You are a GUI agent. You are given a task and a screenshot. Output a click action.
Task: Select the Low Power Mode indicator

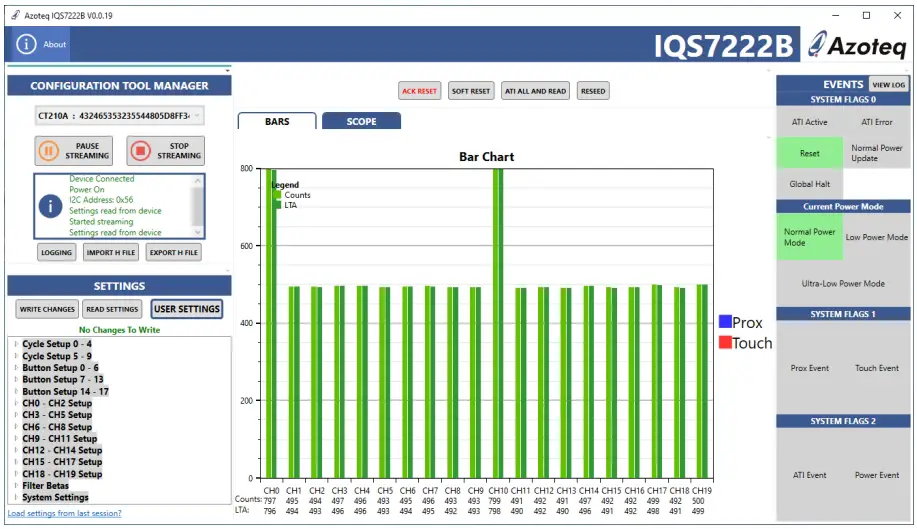877,237
